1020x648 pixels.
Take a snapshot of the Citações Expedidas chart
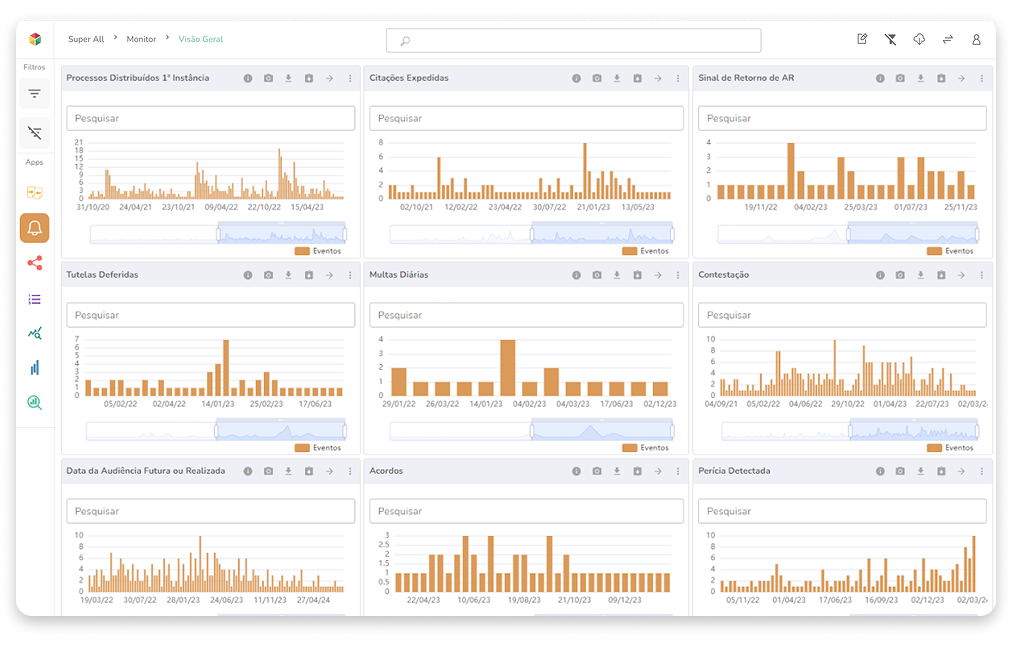click(x=597, y=78)
